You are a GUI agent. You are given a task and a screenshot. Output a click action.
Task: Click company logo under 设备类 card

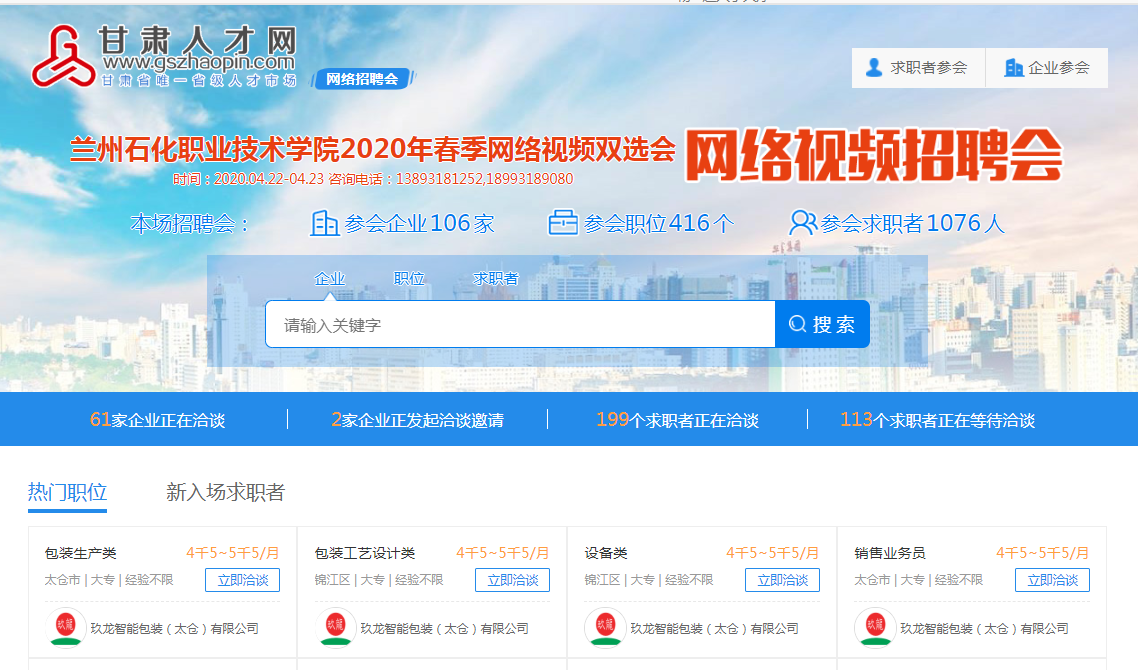605,627
